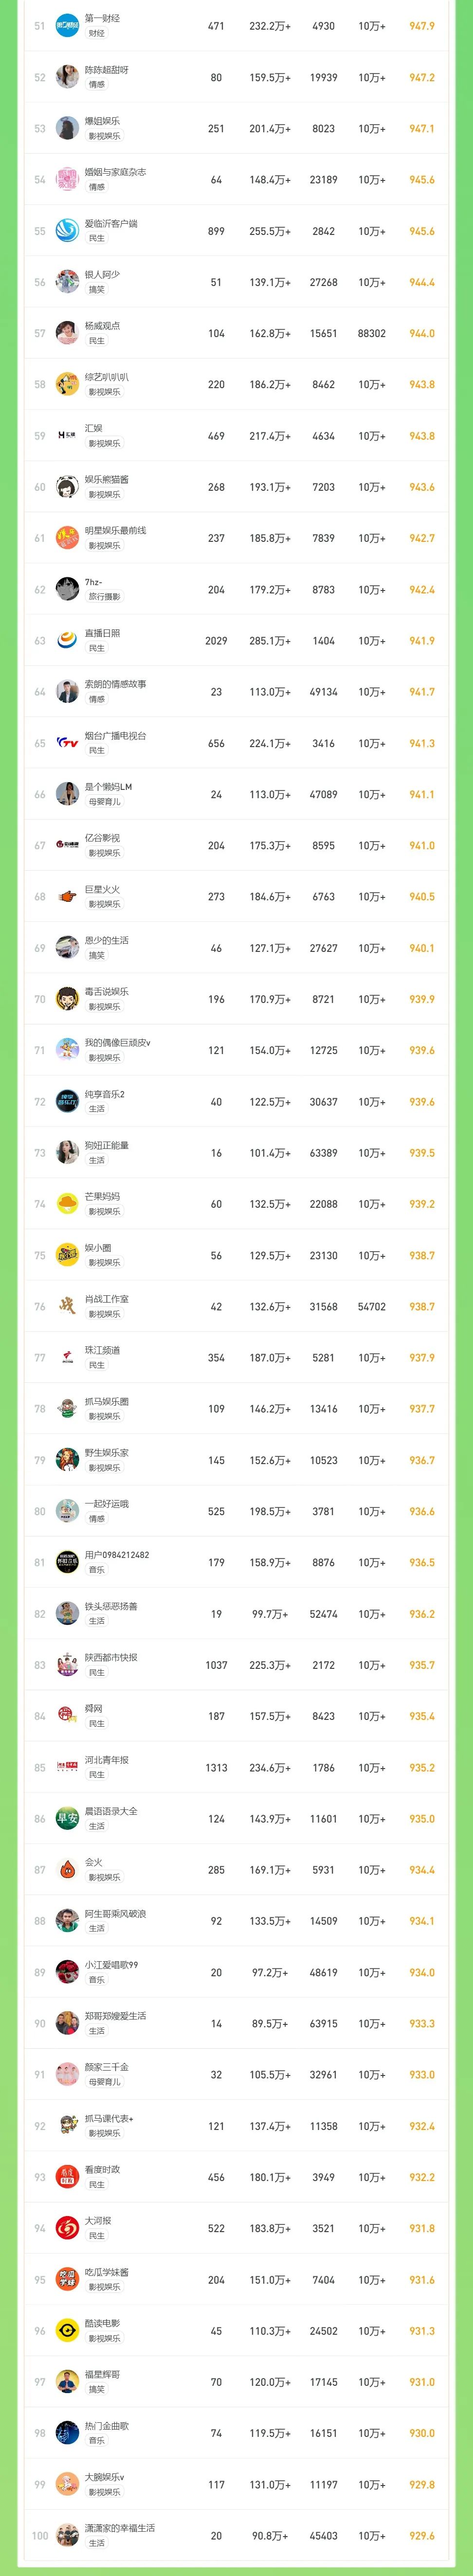The width and height of the screenshot is (473, 2576).
Task: Open the 索朗的情感故事 account link
Action: pos(115,684)
